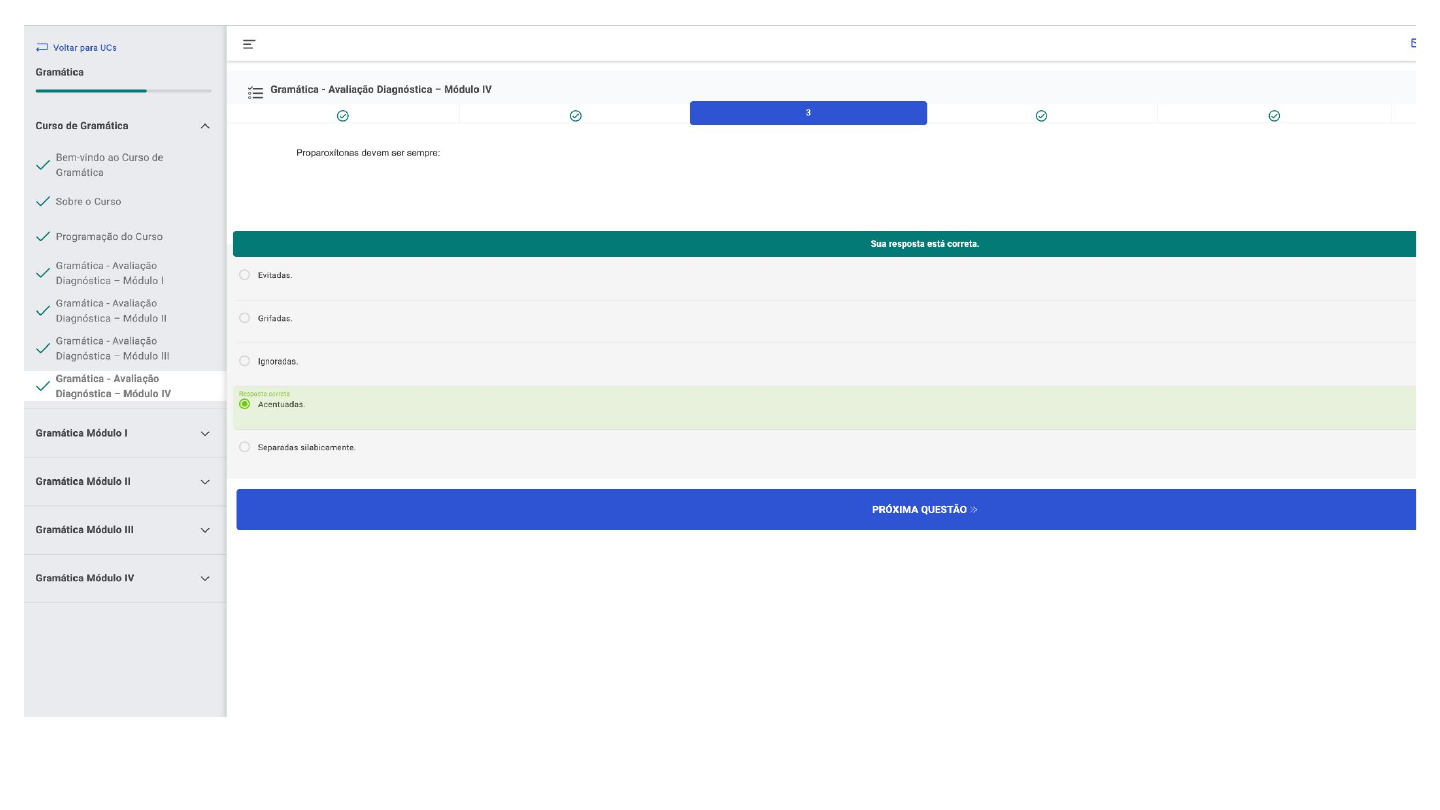1440x810 pixels.
Task: Open question 2 checkmark step
Action: point(575,116)
